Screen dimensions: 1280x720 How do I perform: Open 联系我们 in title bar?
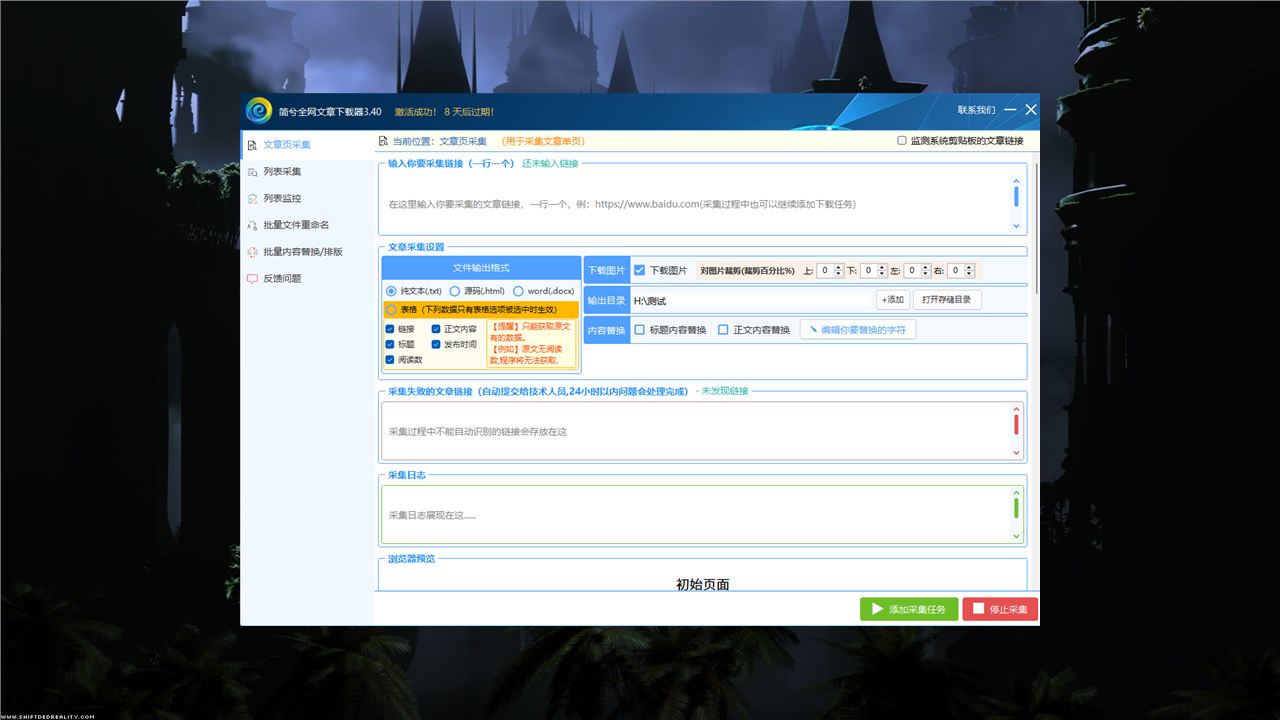976,110
